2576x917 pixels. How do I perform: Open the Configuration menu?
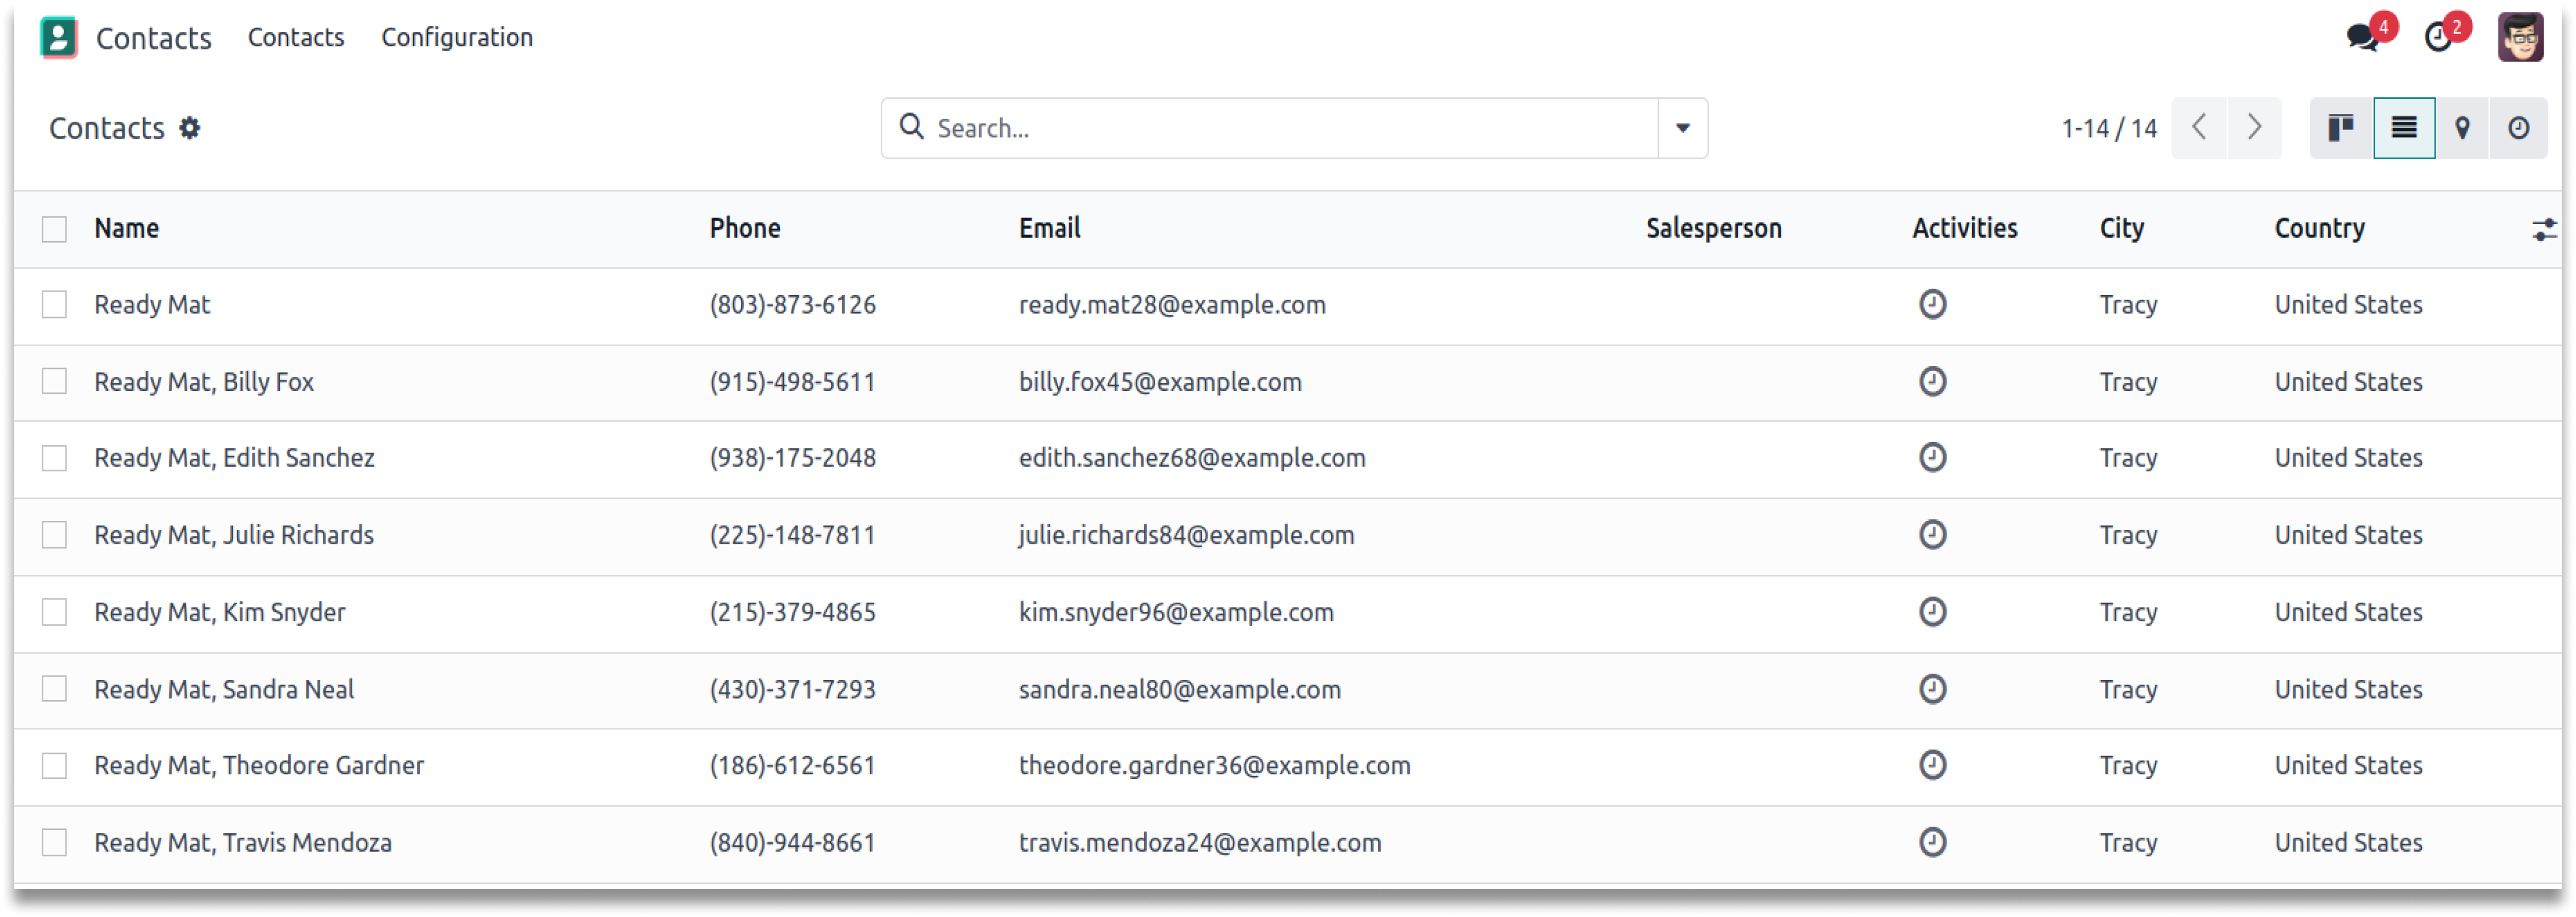(x=457, y=37)
